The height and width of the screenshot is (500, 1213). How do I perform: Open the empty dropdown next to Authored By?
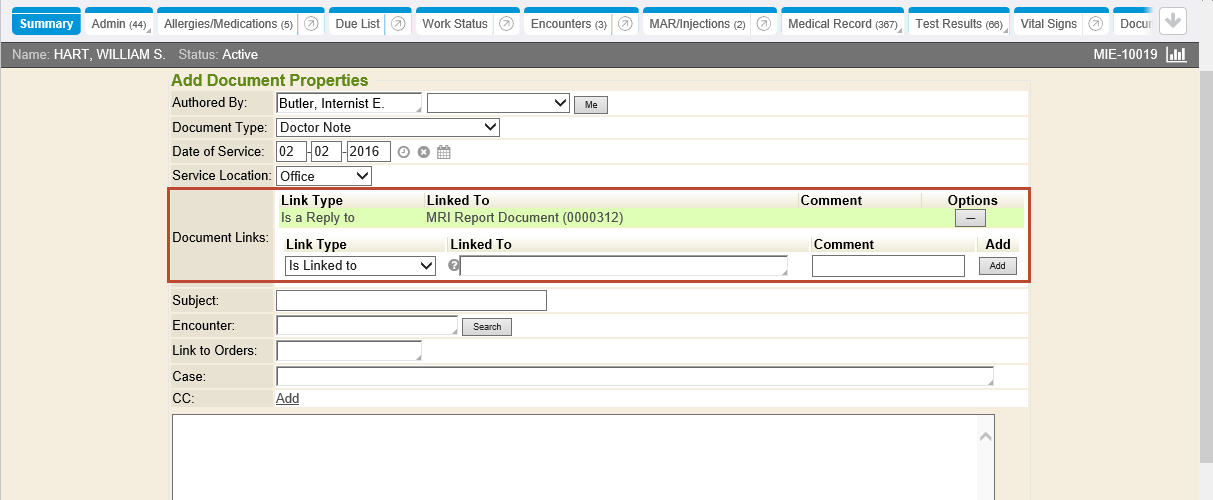click(497, 103)
